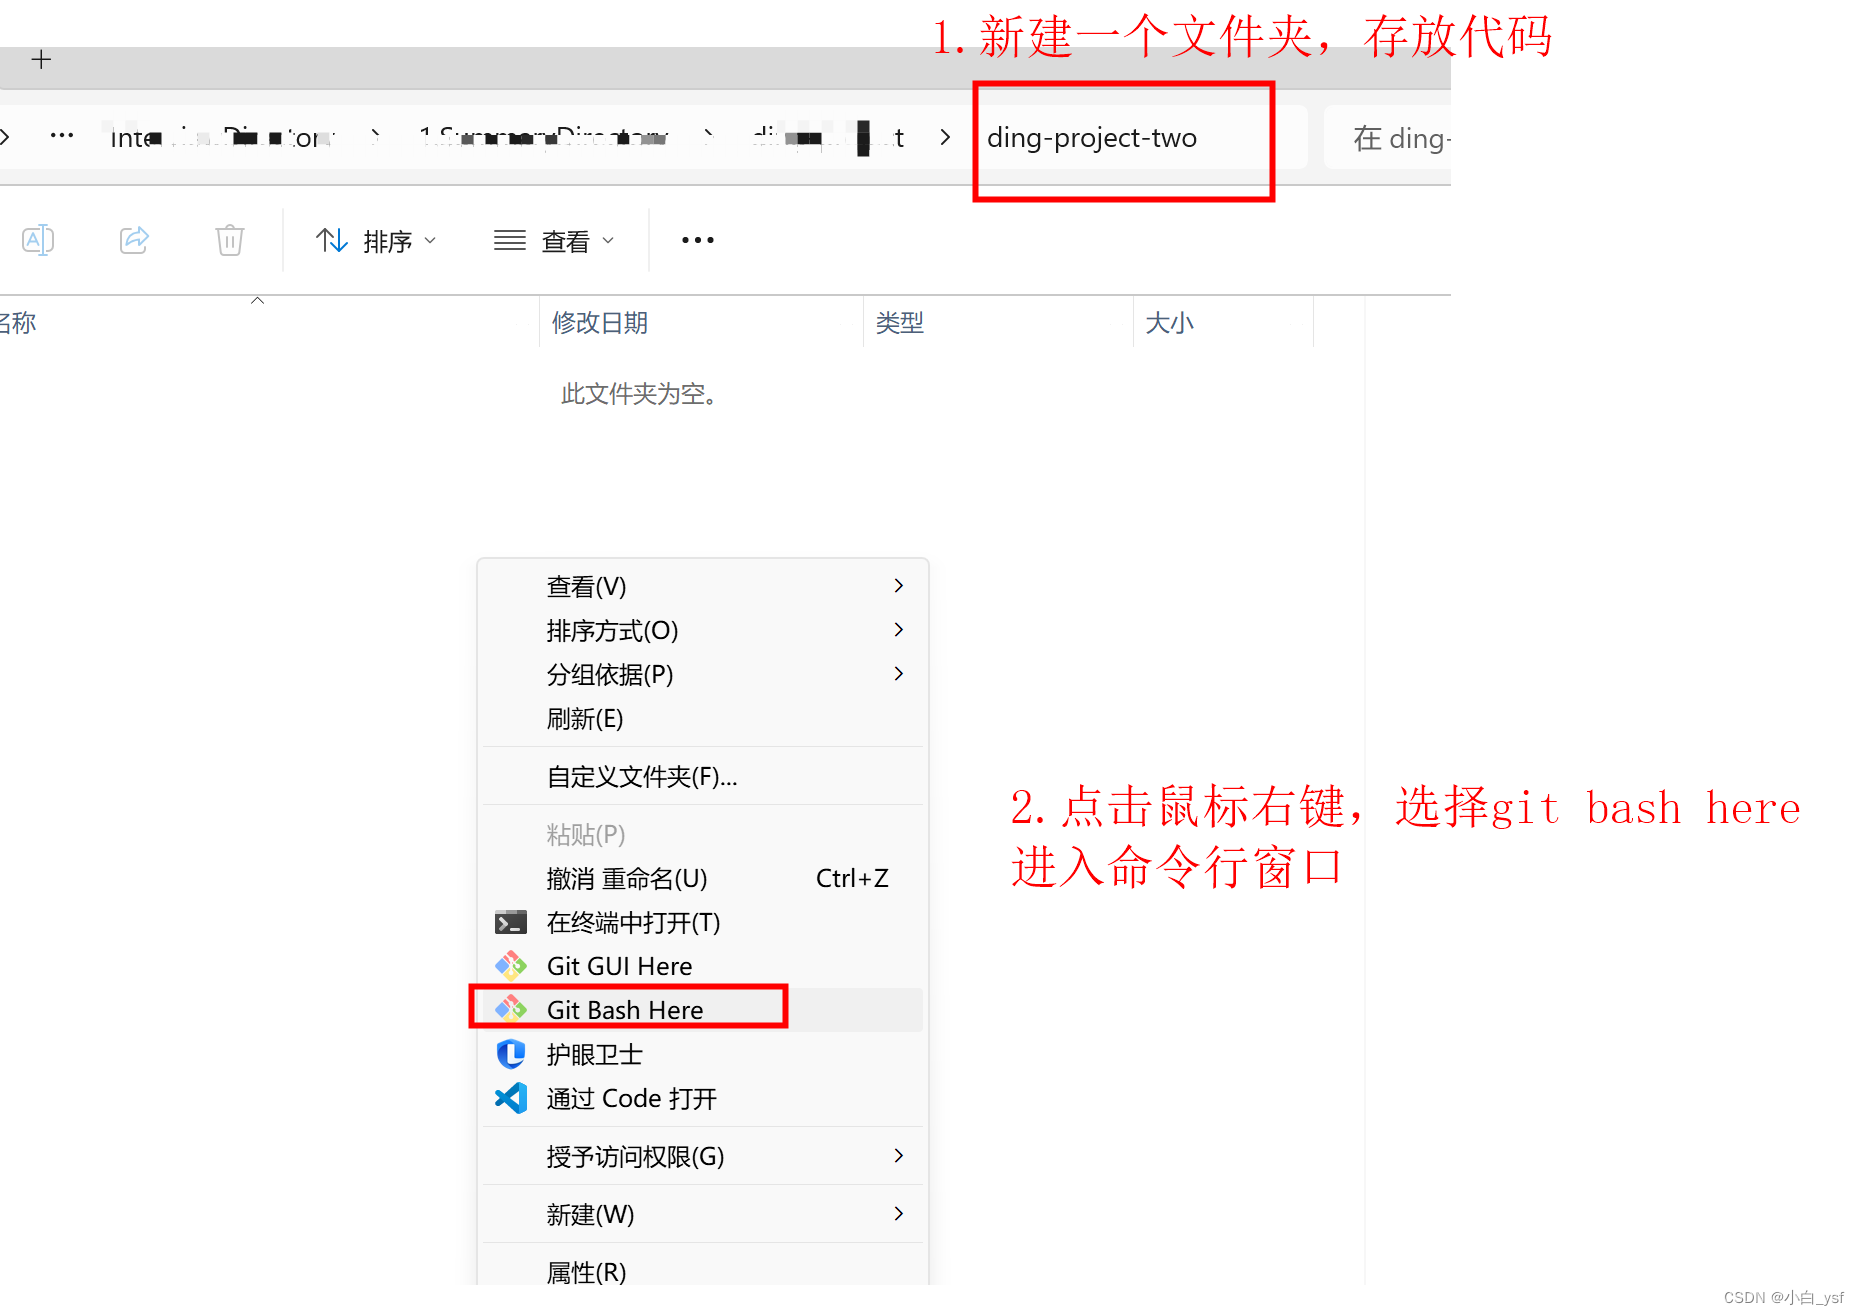This screenshot has height=1315, width=1860.
Task: Click chevron arrow next to 查看(V)
Action: coord(898,585)
